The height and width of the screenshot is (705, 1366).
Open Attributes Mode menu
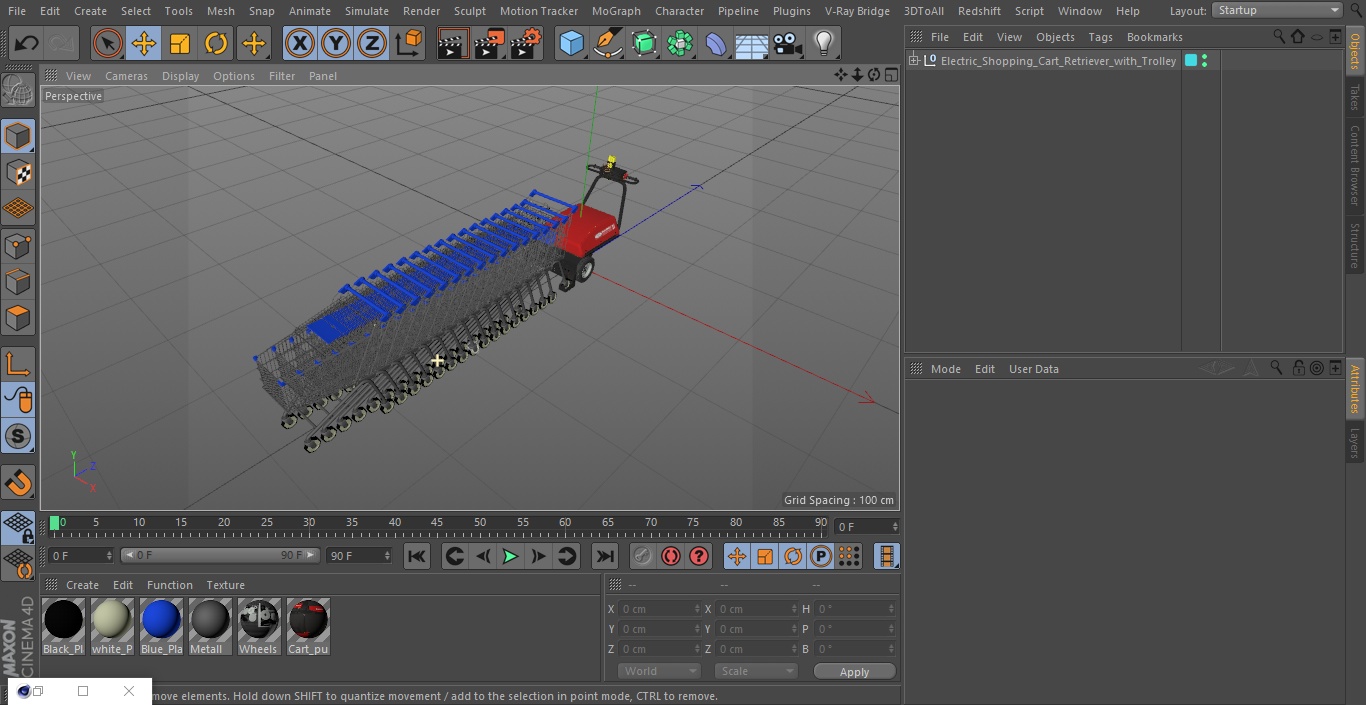click(945, 369)
